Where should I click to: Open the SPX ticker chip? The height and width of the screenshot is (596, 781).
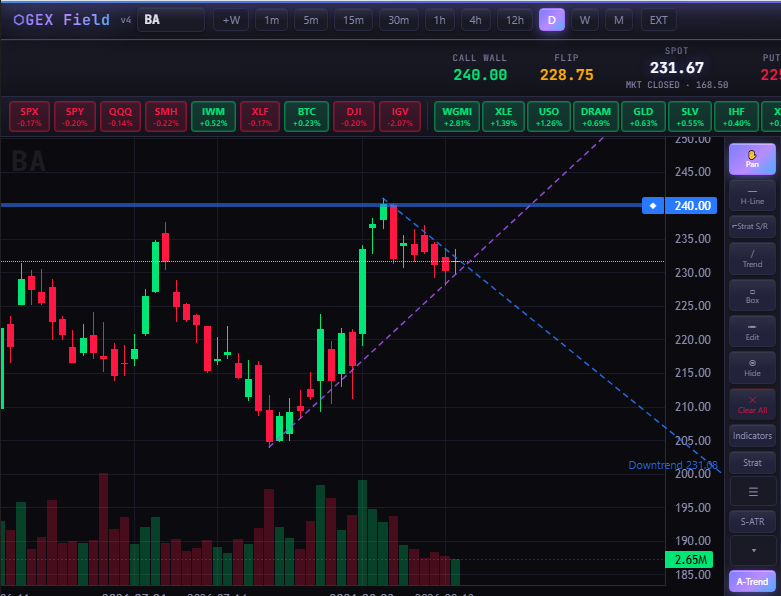[29, 117]
